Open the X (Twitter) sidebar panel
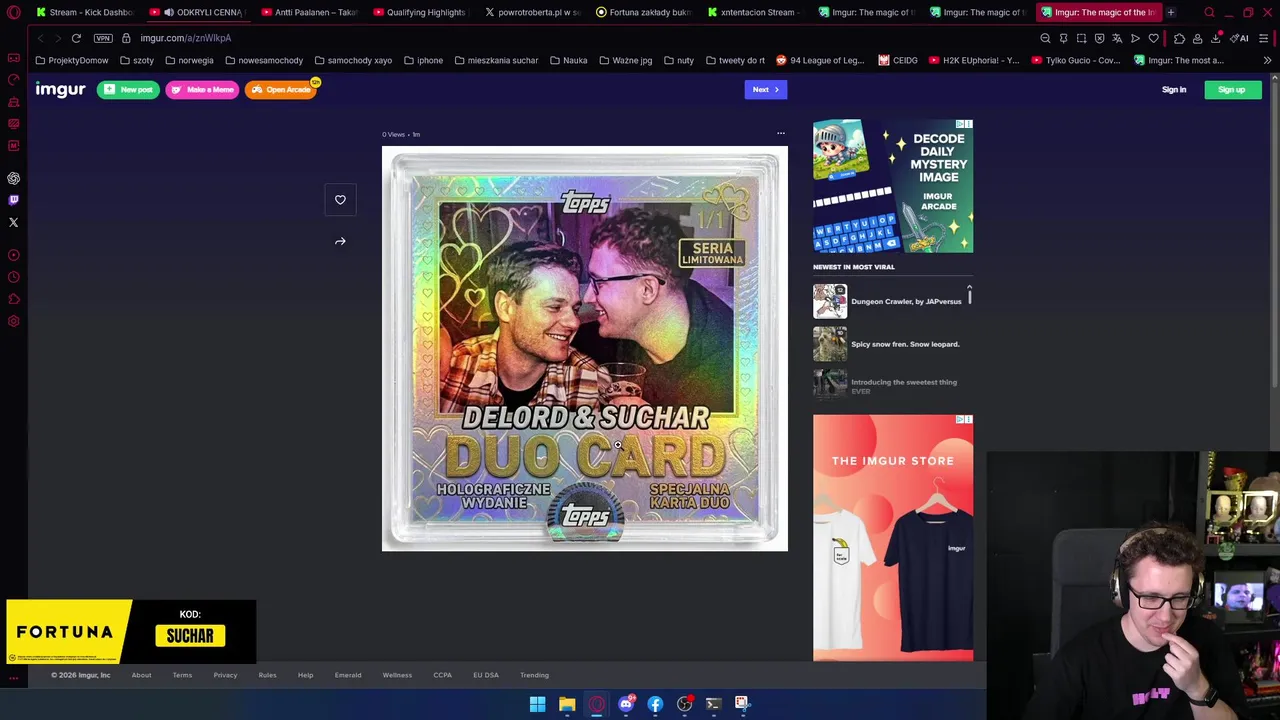The width and height of the screenshot is (1280, 720). pyautogui.click(x=13, y=222)
